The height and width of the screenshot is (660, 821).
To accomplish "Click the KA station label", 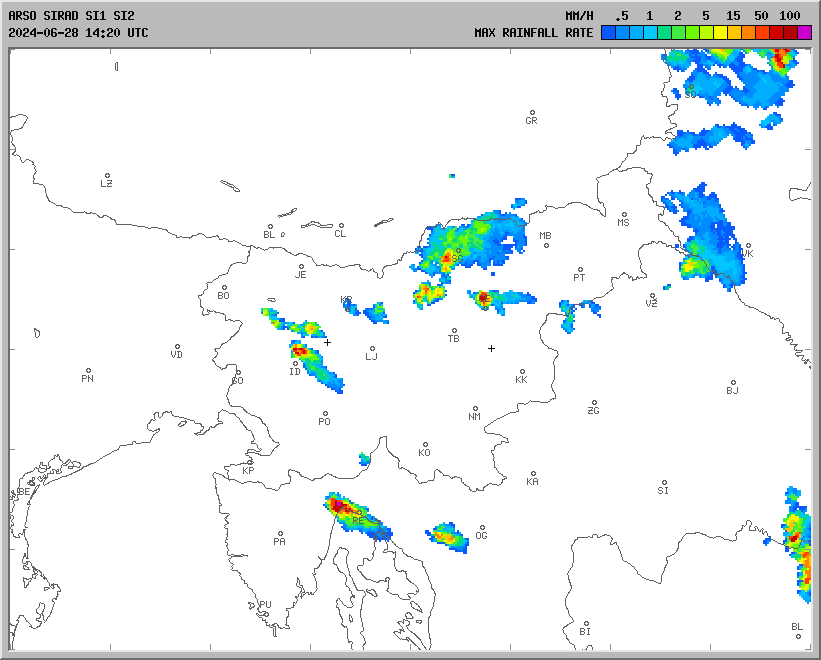I will click(532, 482).
